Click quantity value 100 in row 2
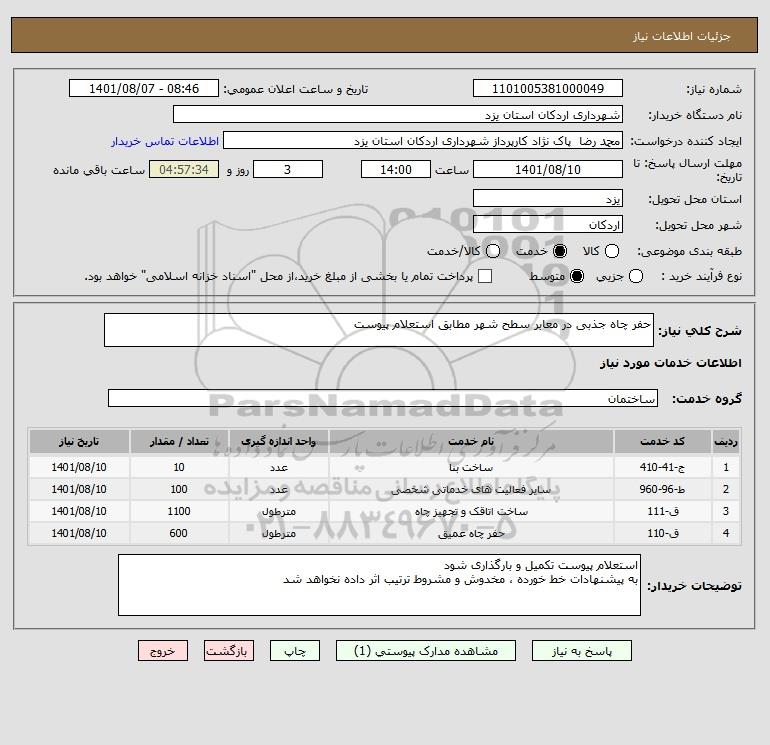This screenshot has width=770, height=745. (179, 489)
